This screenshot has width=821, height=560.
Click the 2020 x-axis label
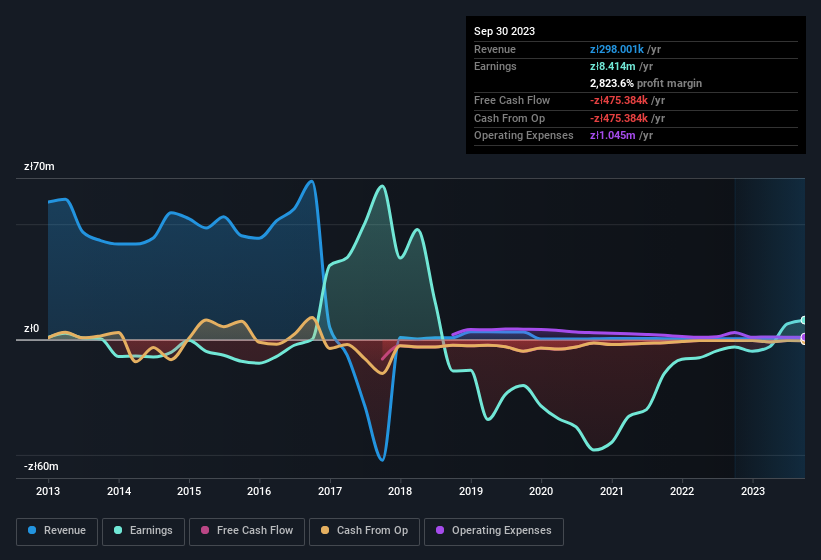click(x=541, y=491)
